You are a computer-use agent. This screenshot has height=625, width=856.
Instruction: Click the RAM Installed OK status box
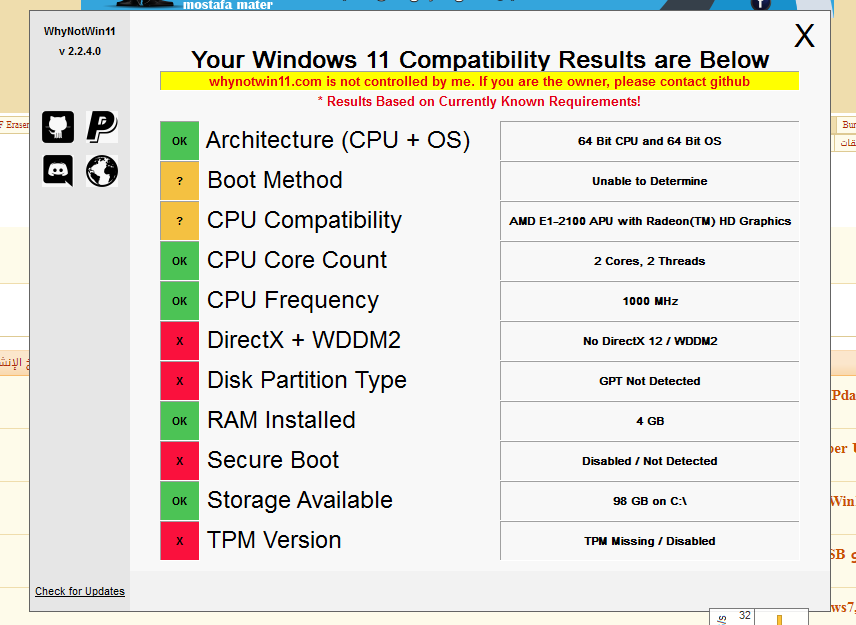pyautogui.click(x=180, y=421)
